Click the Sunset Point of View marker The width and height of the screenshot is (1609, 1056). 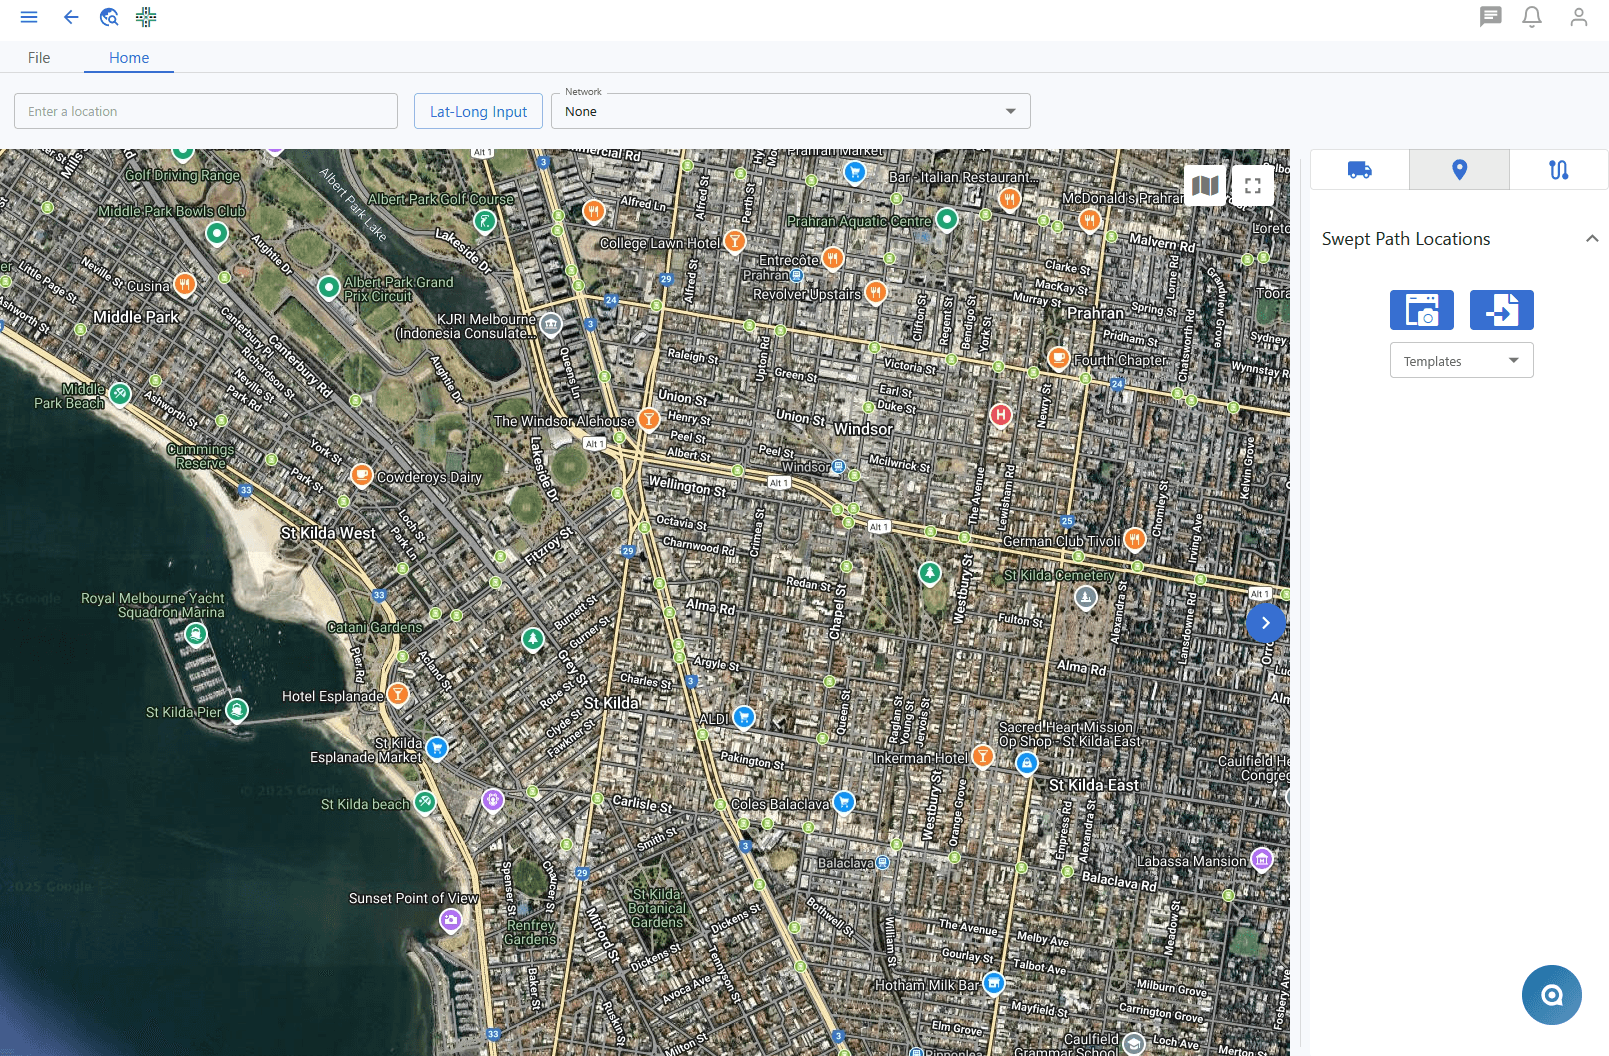(x=451, y=920)
